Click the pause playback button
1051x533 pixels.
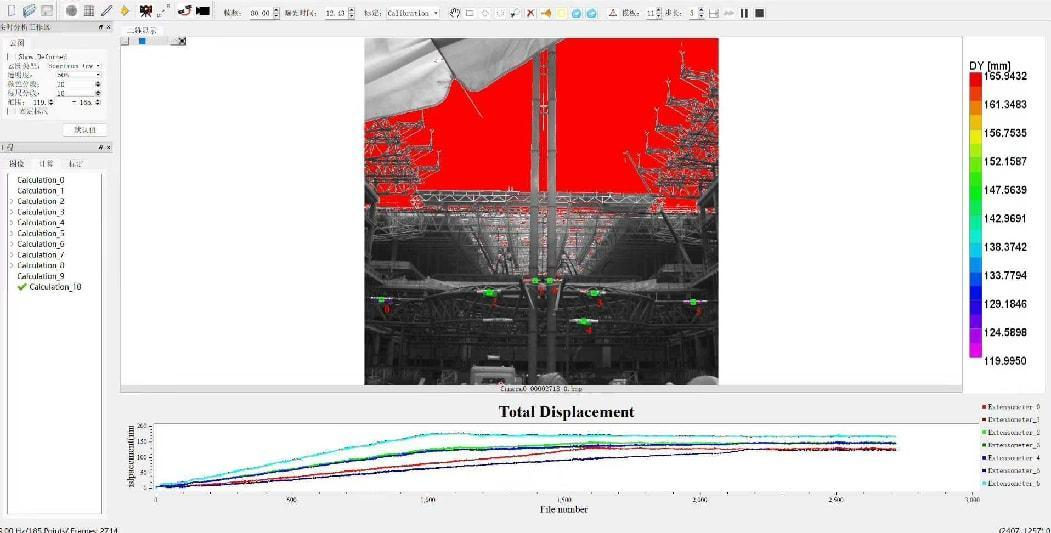click(745, 13)
